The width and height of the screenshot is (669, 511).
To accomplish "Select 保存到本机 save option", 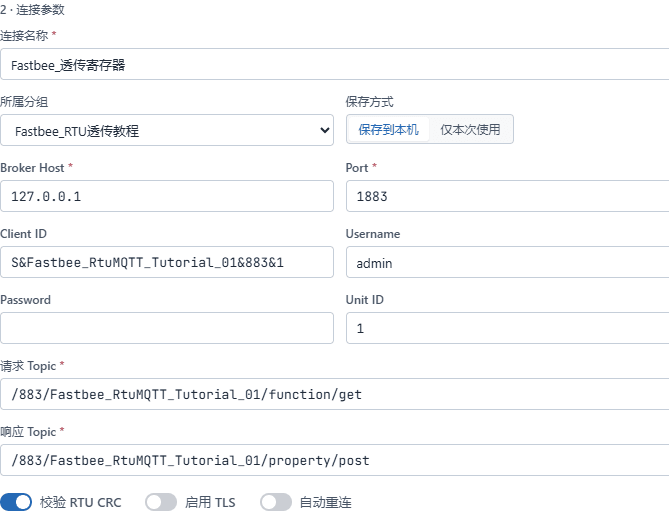I will click(x=388, y=129).
